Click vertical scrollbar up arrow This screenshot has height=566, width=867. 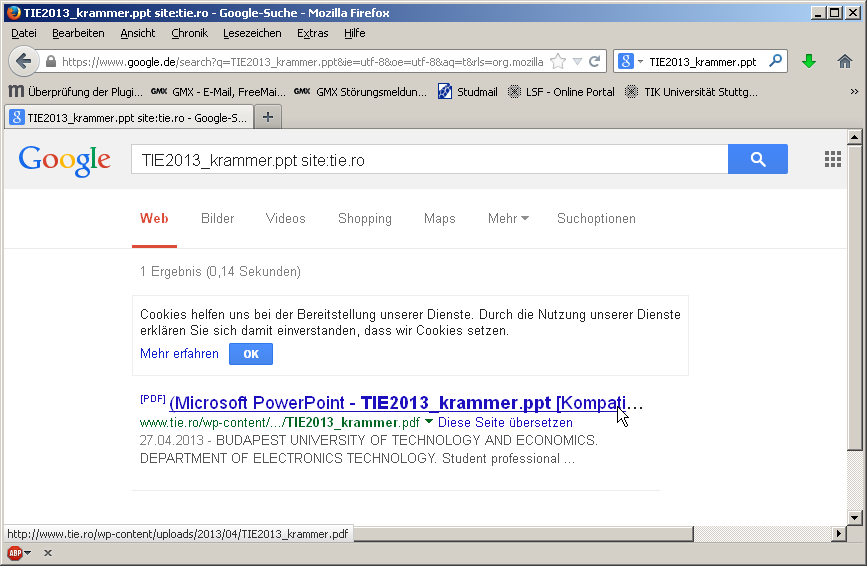[854, 137]
